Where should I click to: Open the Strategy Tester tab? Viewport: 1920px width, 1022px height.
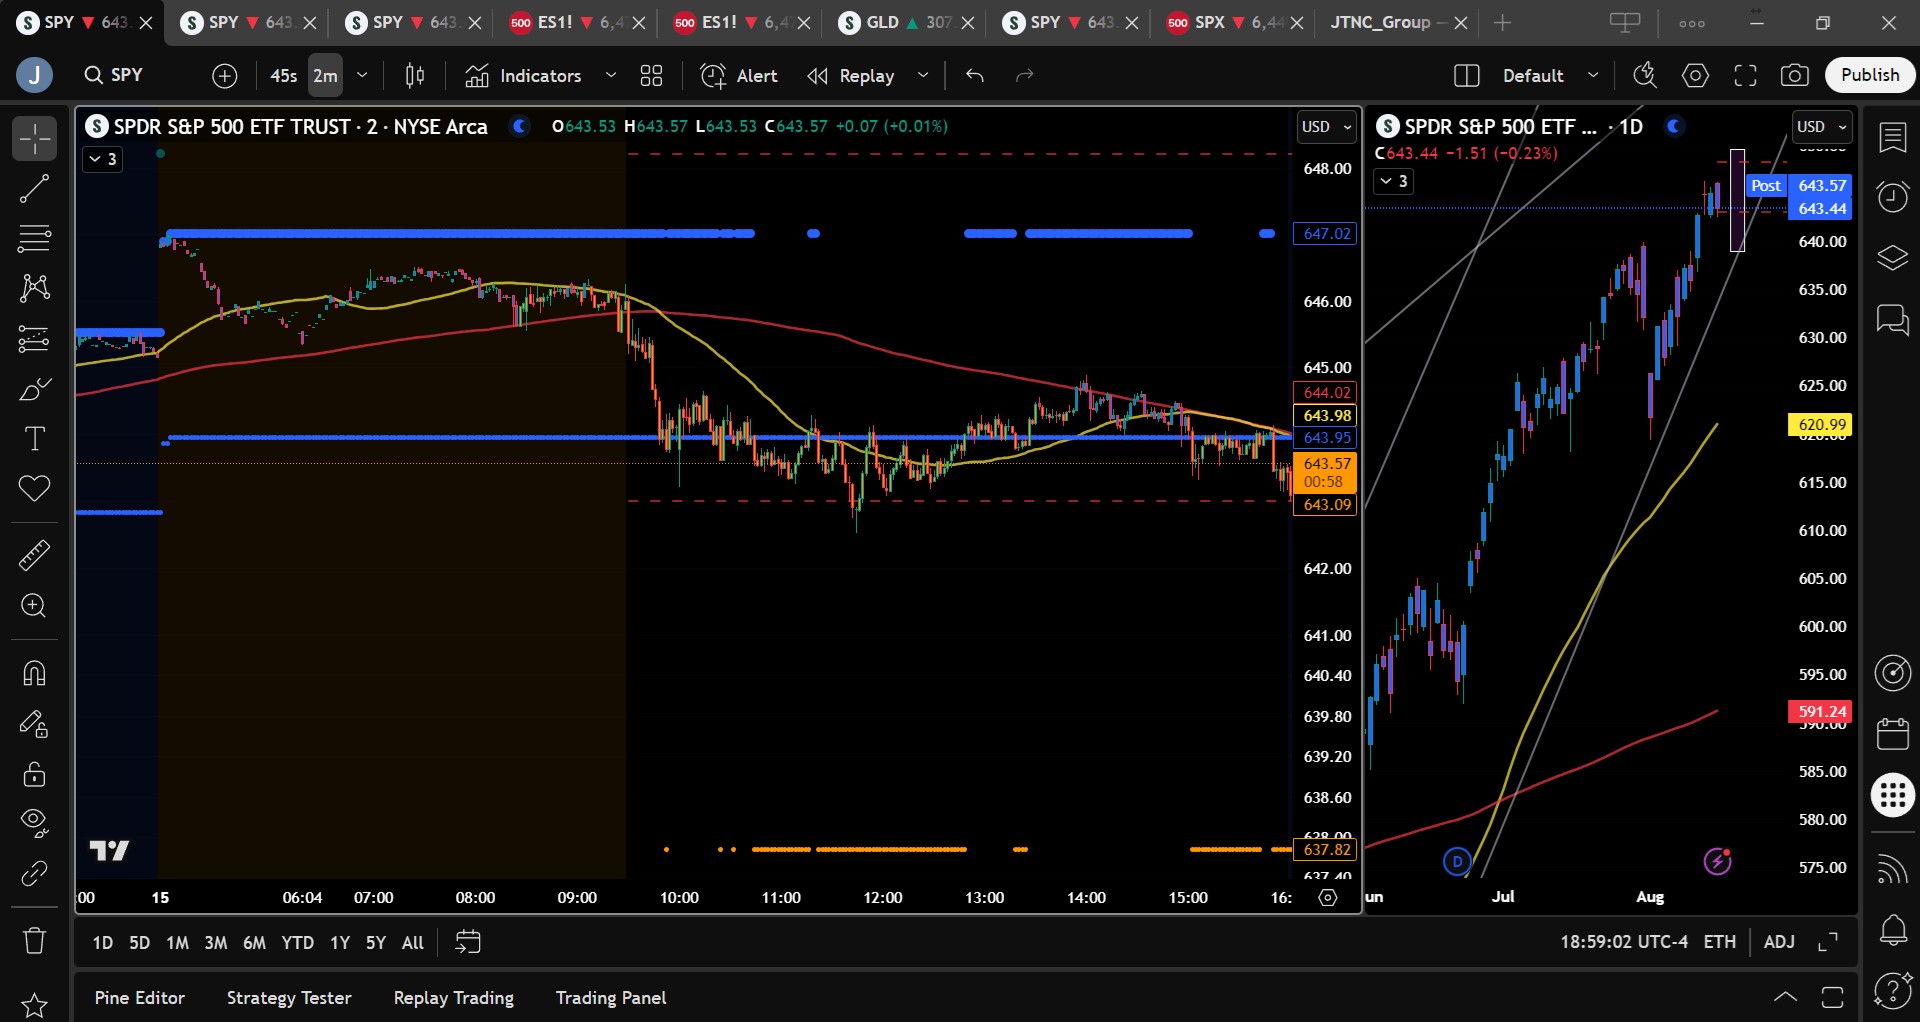point(289,998)
